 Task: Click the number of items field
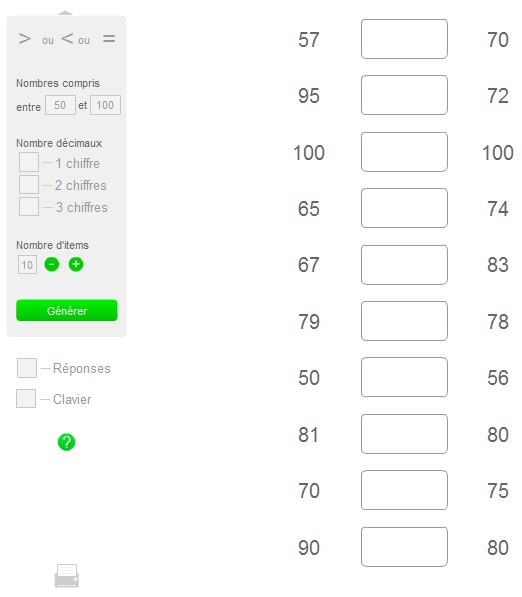(x=27, y=265)
